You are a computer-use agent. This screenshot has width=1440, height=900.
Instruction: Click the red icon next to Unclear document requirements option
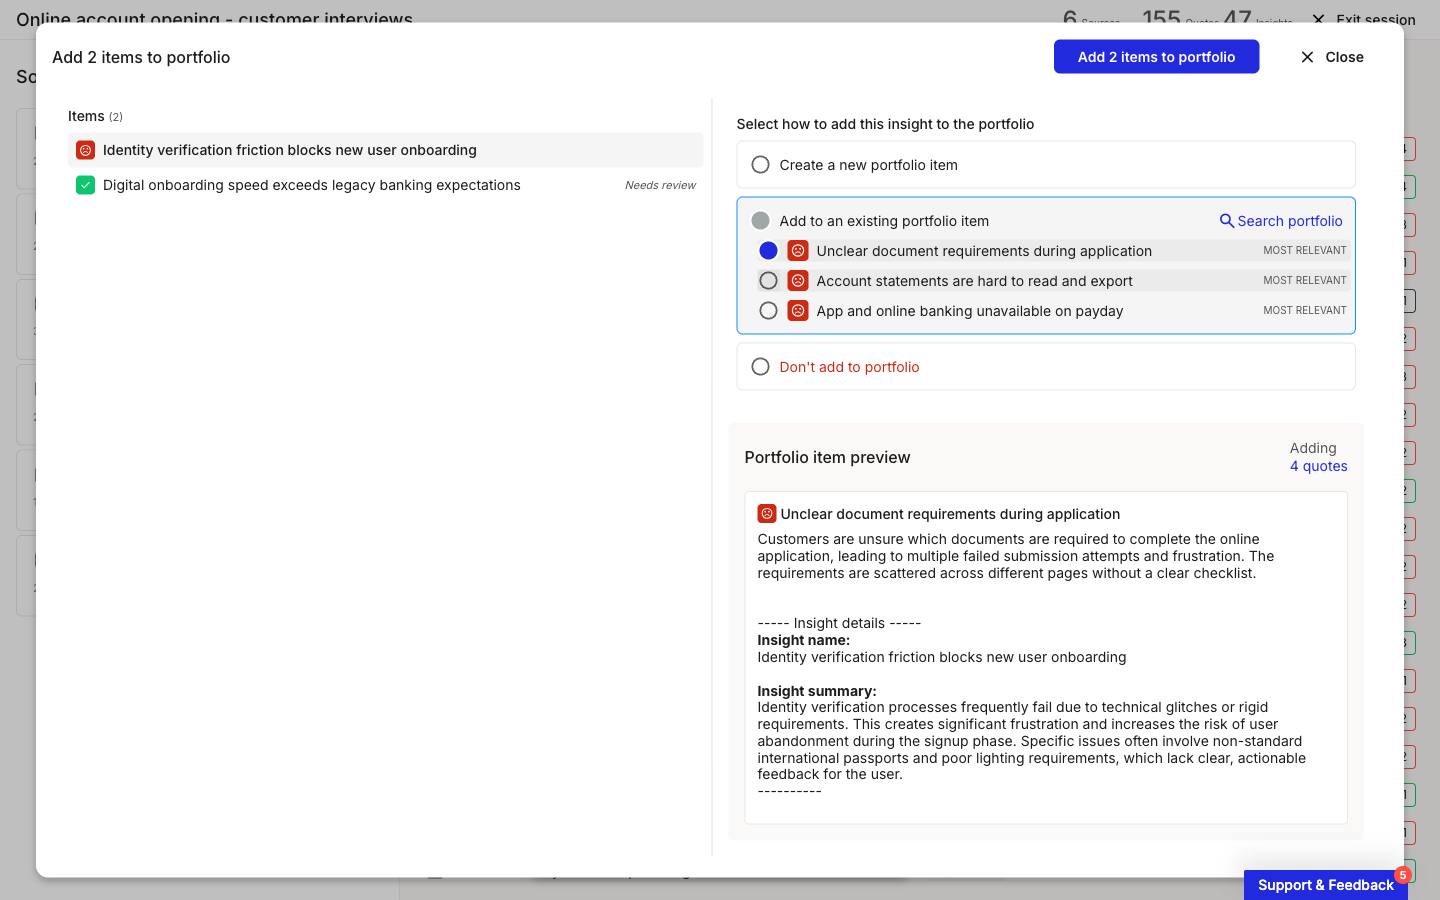(798, 251)
